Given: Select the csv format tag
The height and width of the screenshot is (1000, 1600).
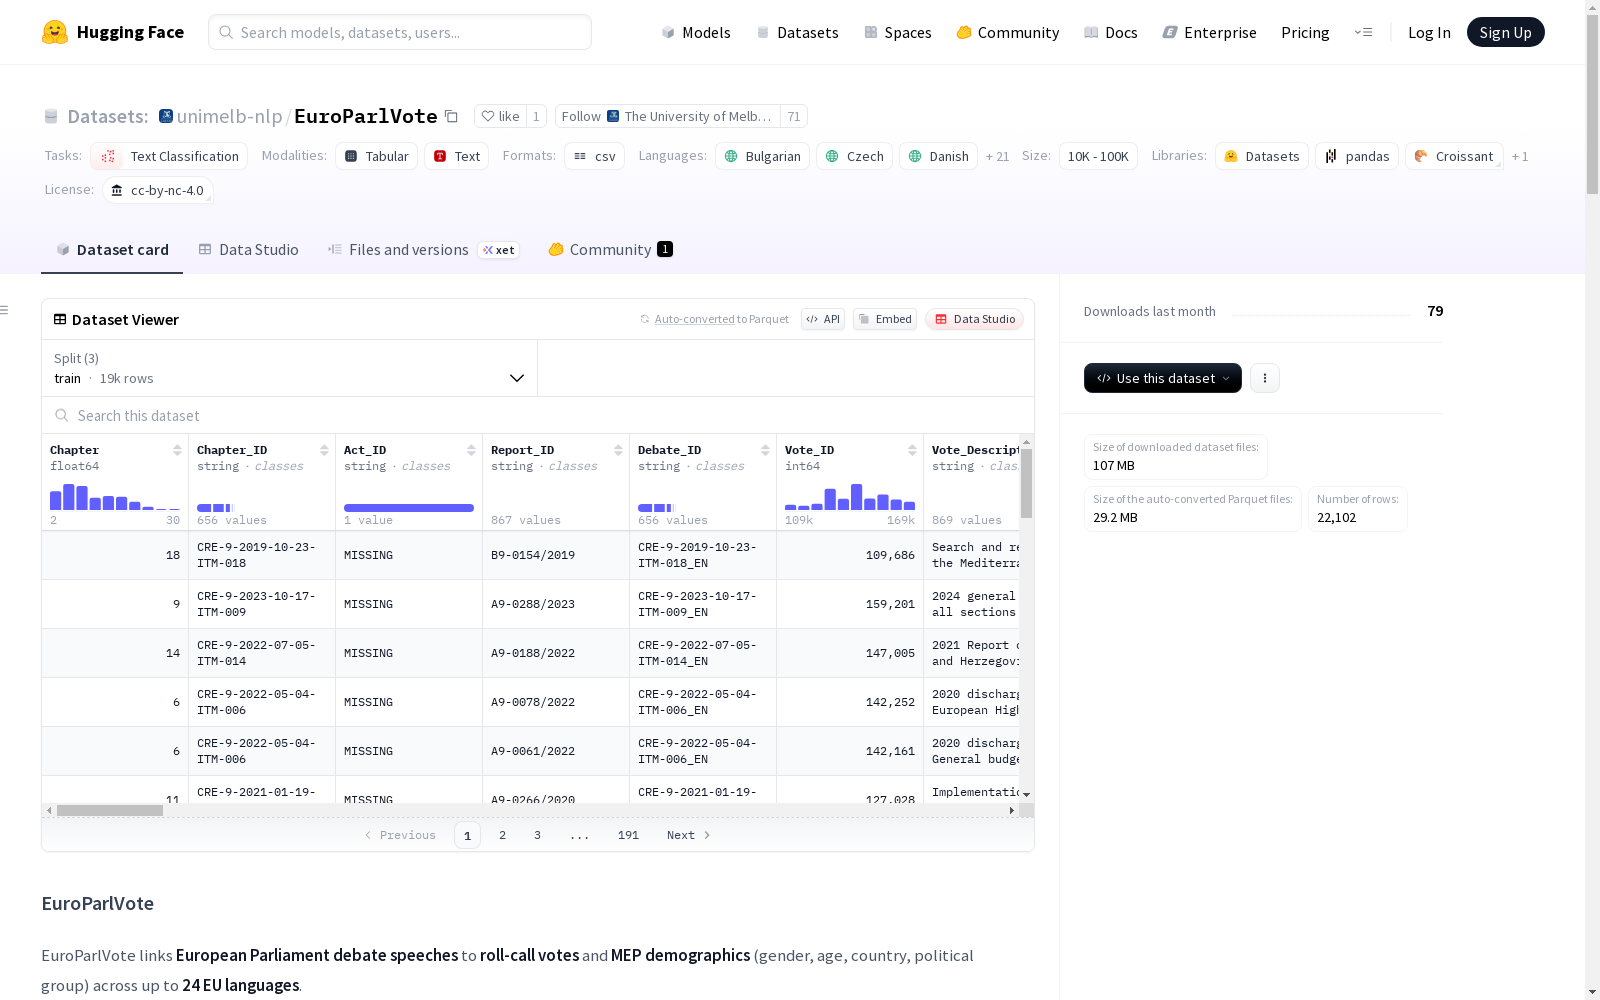Looking at the screenshot, I should [595, 156].
